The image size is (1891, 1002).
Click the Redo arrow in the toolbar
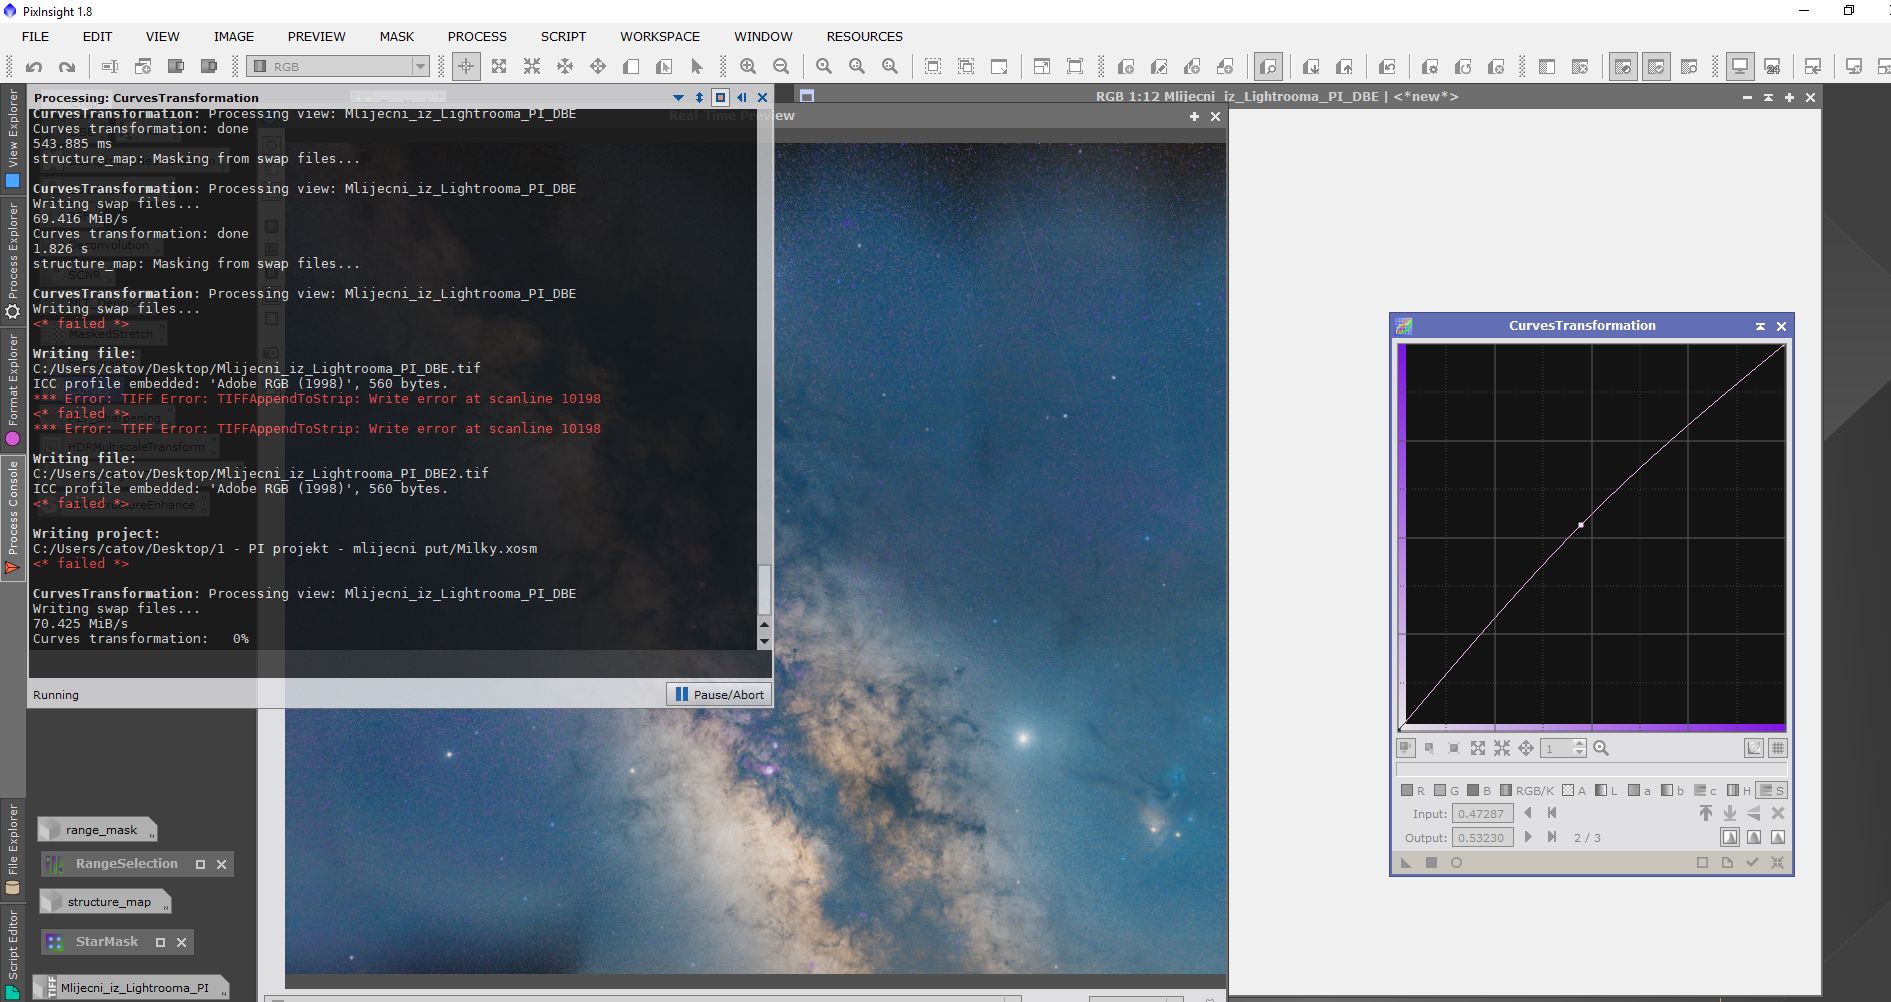coord(67,67)
